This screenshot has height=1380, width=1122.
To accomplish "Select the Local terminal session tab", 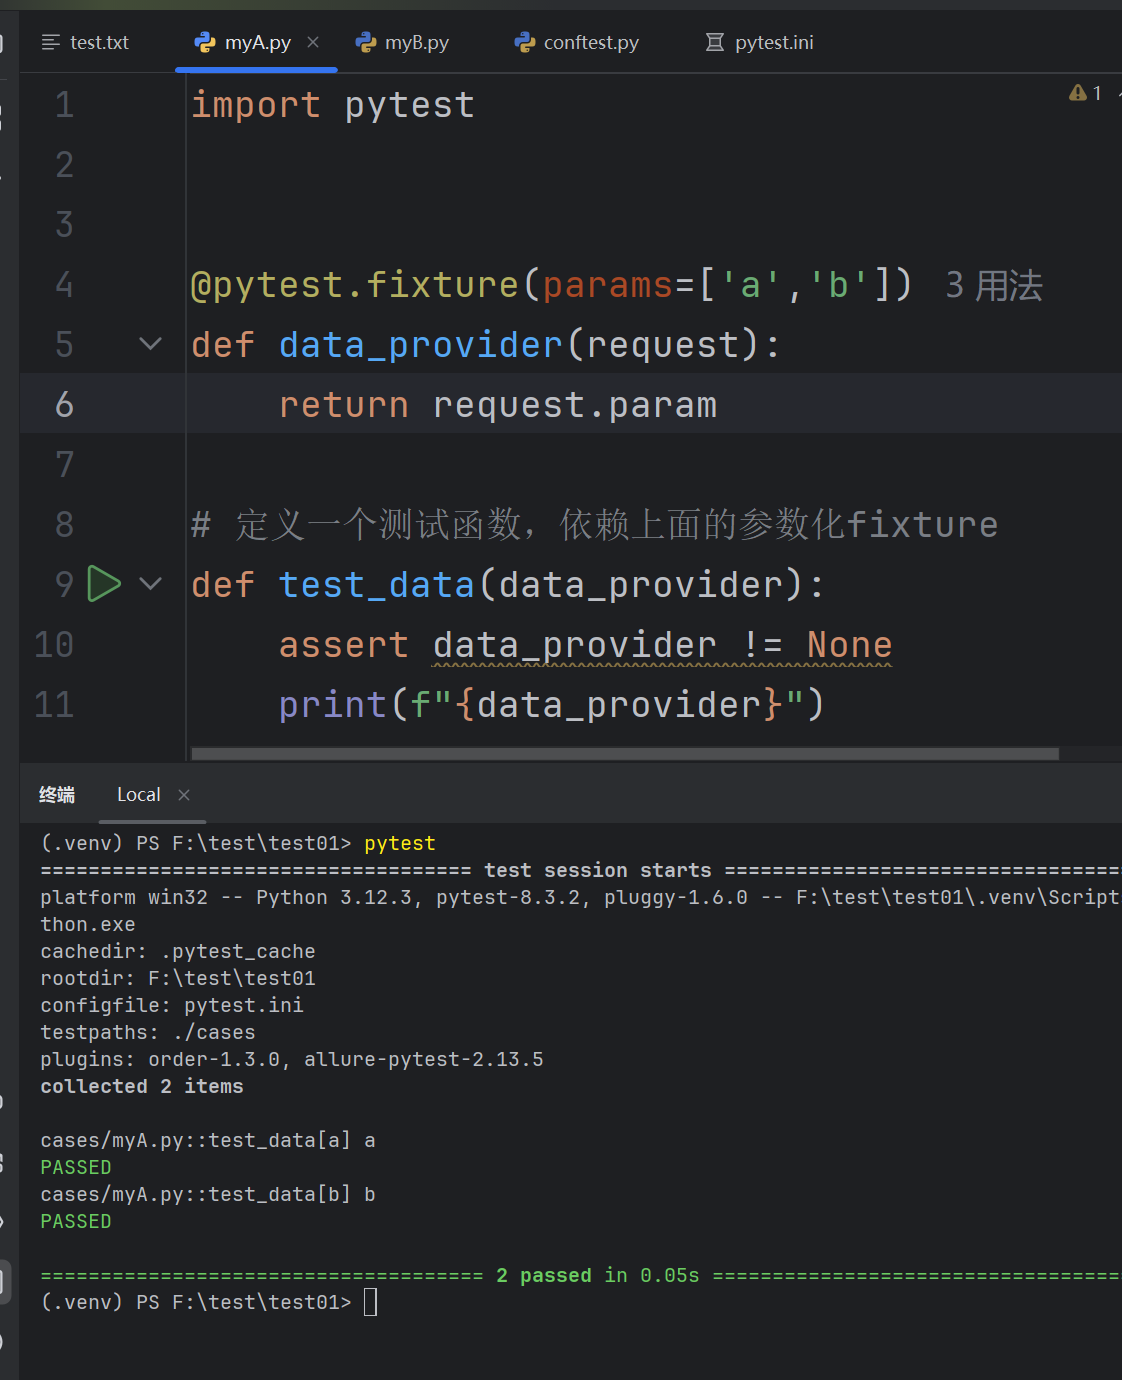I will click(x=138, y=795).
